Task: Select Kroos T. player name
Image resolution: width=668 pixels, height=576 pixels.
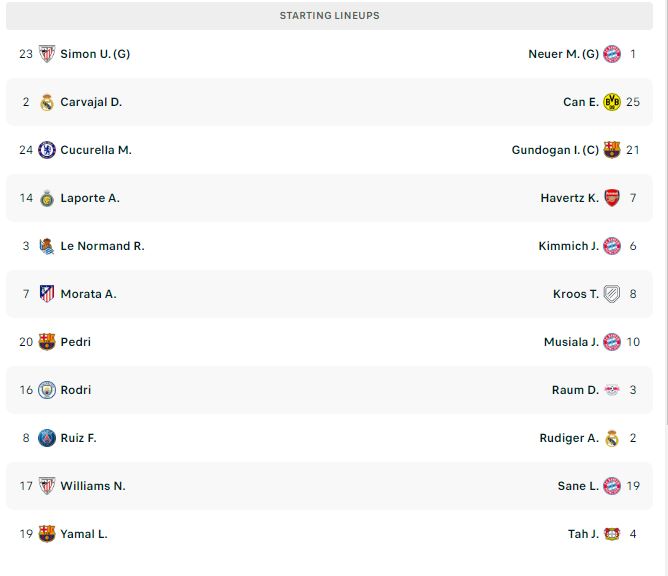Action: tap(576, 294)
